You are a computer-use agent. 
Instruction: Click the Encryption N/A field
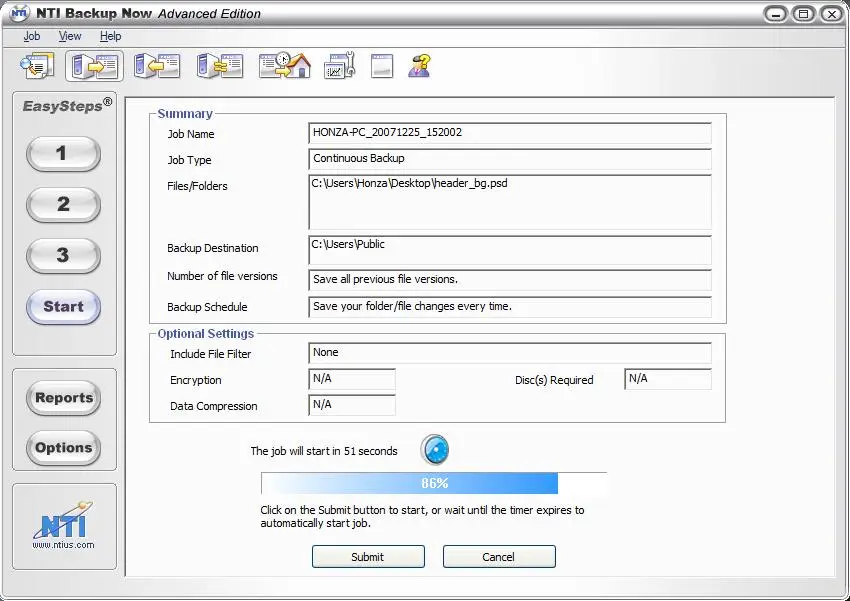coord(352,379)
